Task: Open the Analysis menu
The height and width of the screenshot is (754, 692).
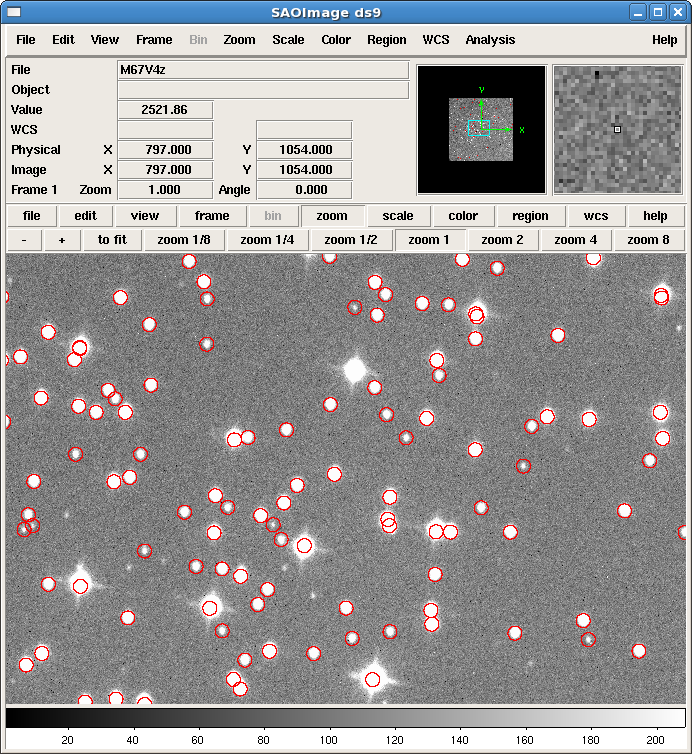Action: (490, 40)
